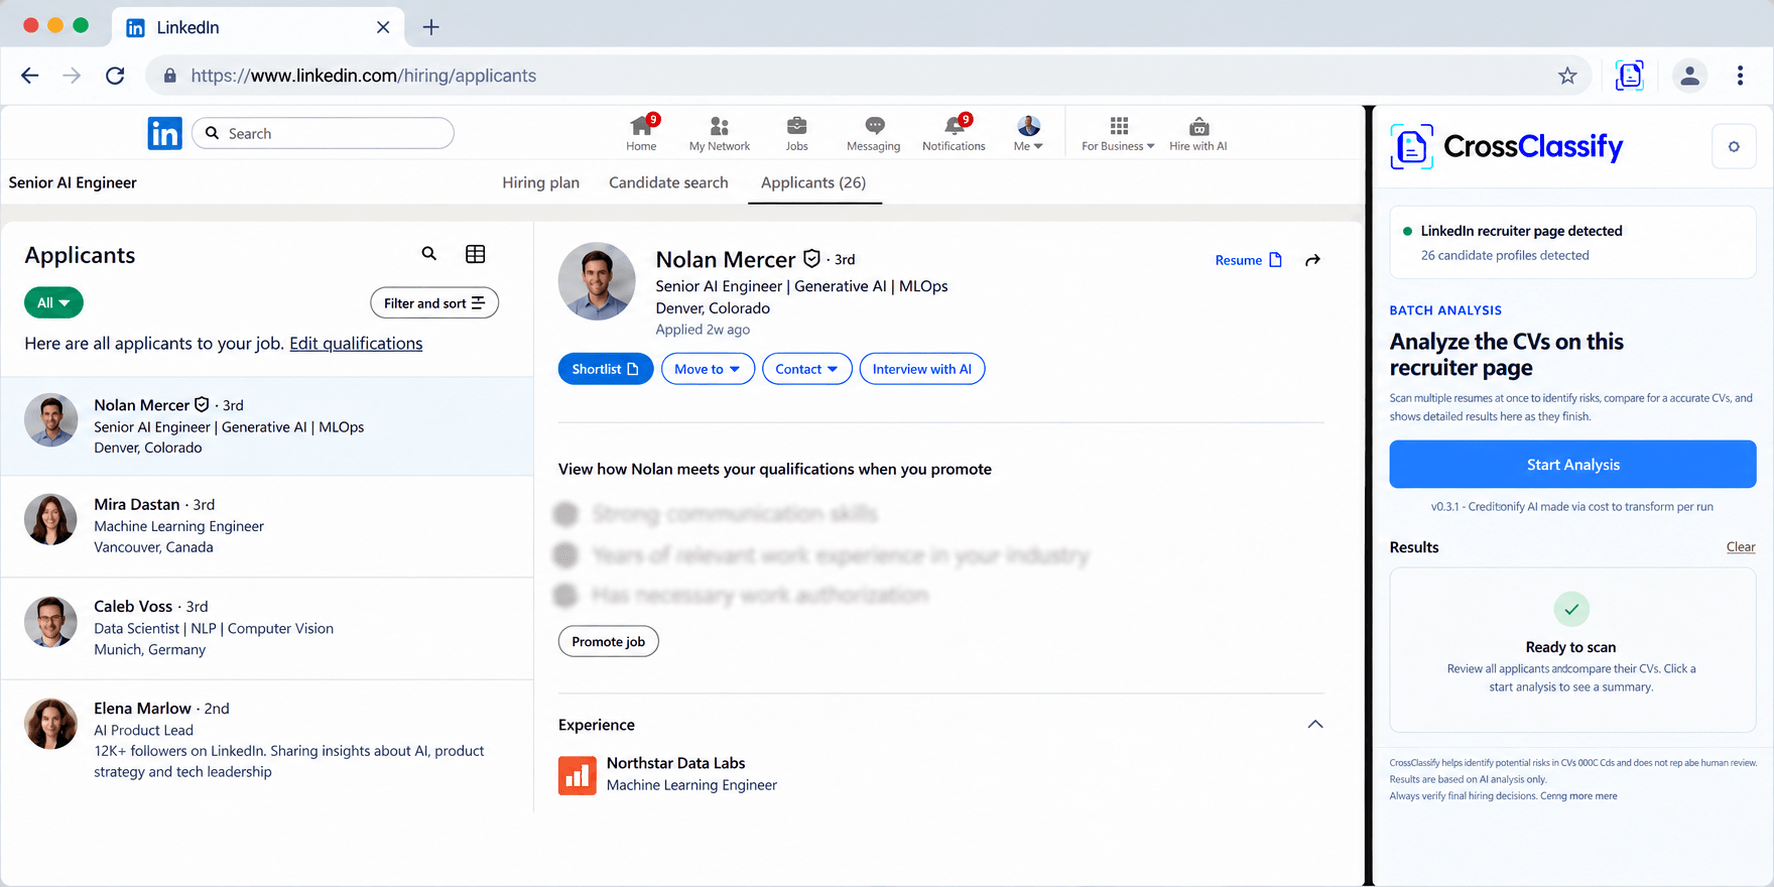Screen dimensions: 1774x887
Task: Open the LinkedIn logo home link
Action: pos(165,133)
